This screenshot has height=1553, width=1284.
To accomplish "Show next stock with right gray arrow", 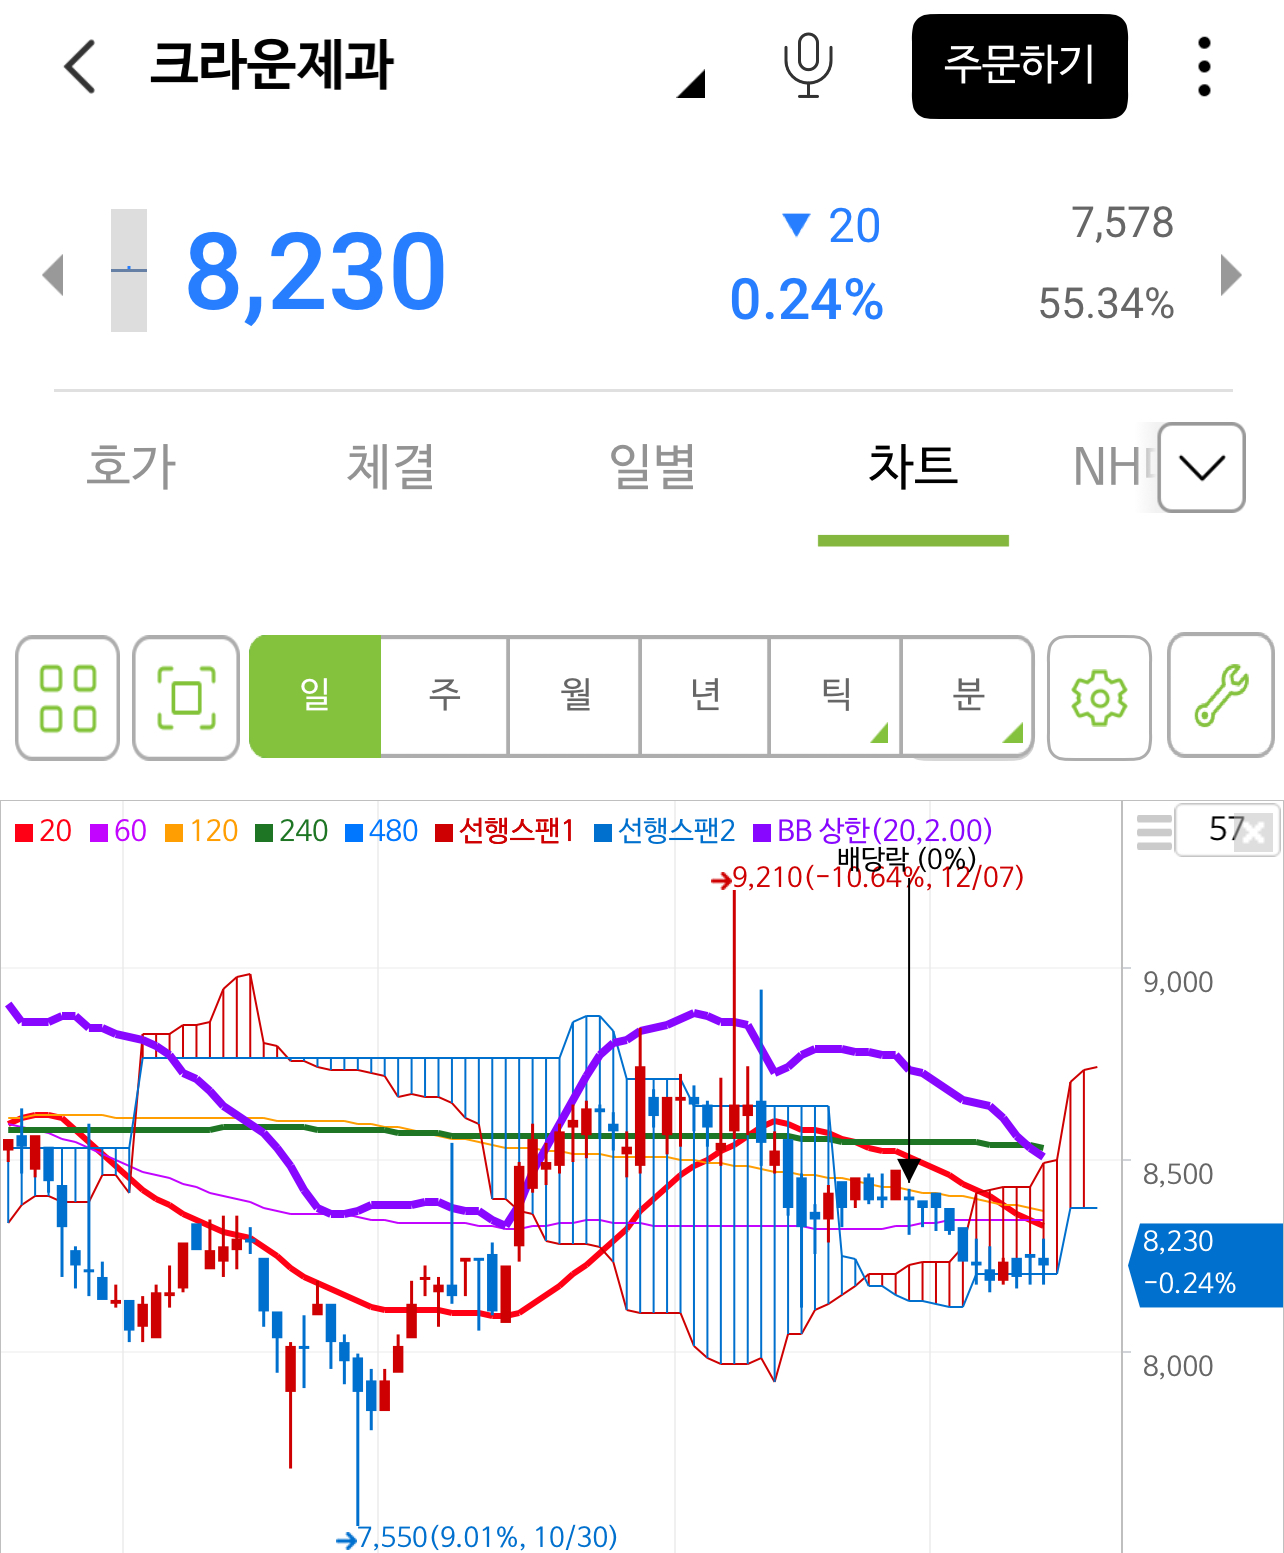I will (1231, 274).
